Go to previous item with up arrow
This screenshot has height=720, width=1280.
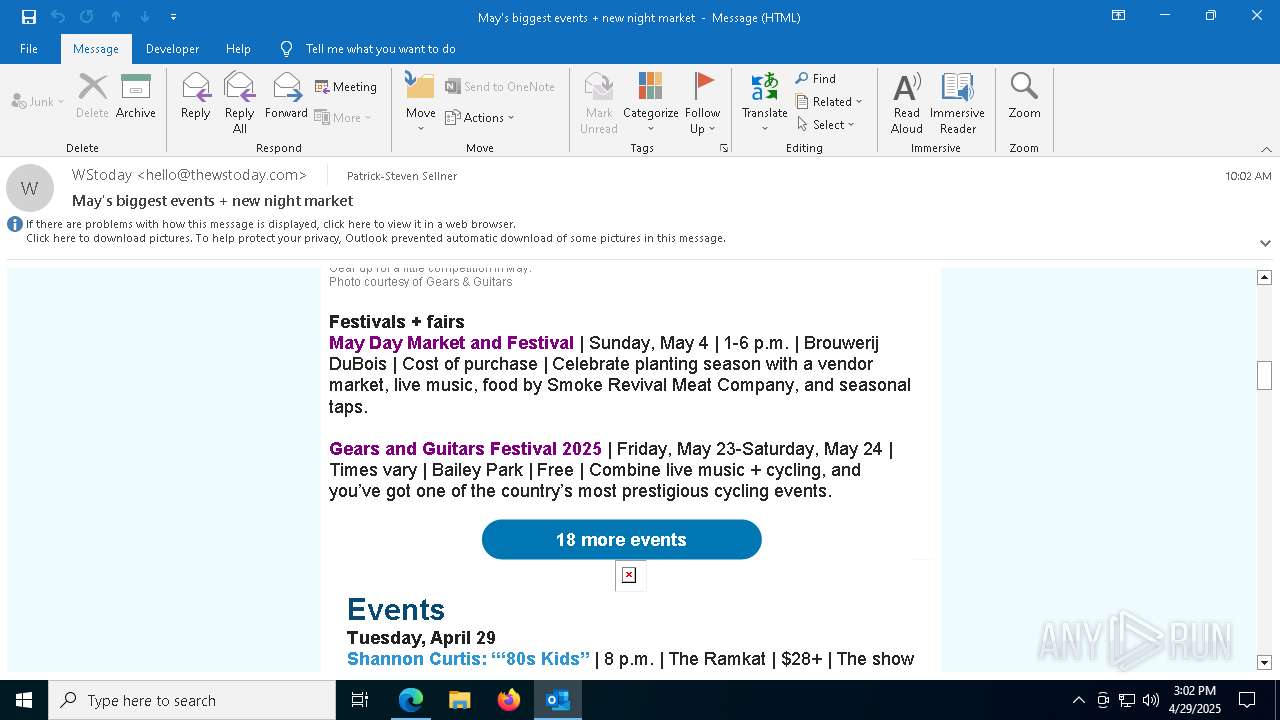click(115, 17)
